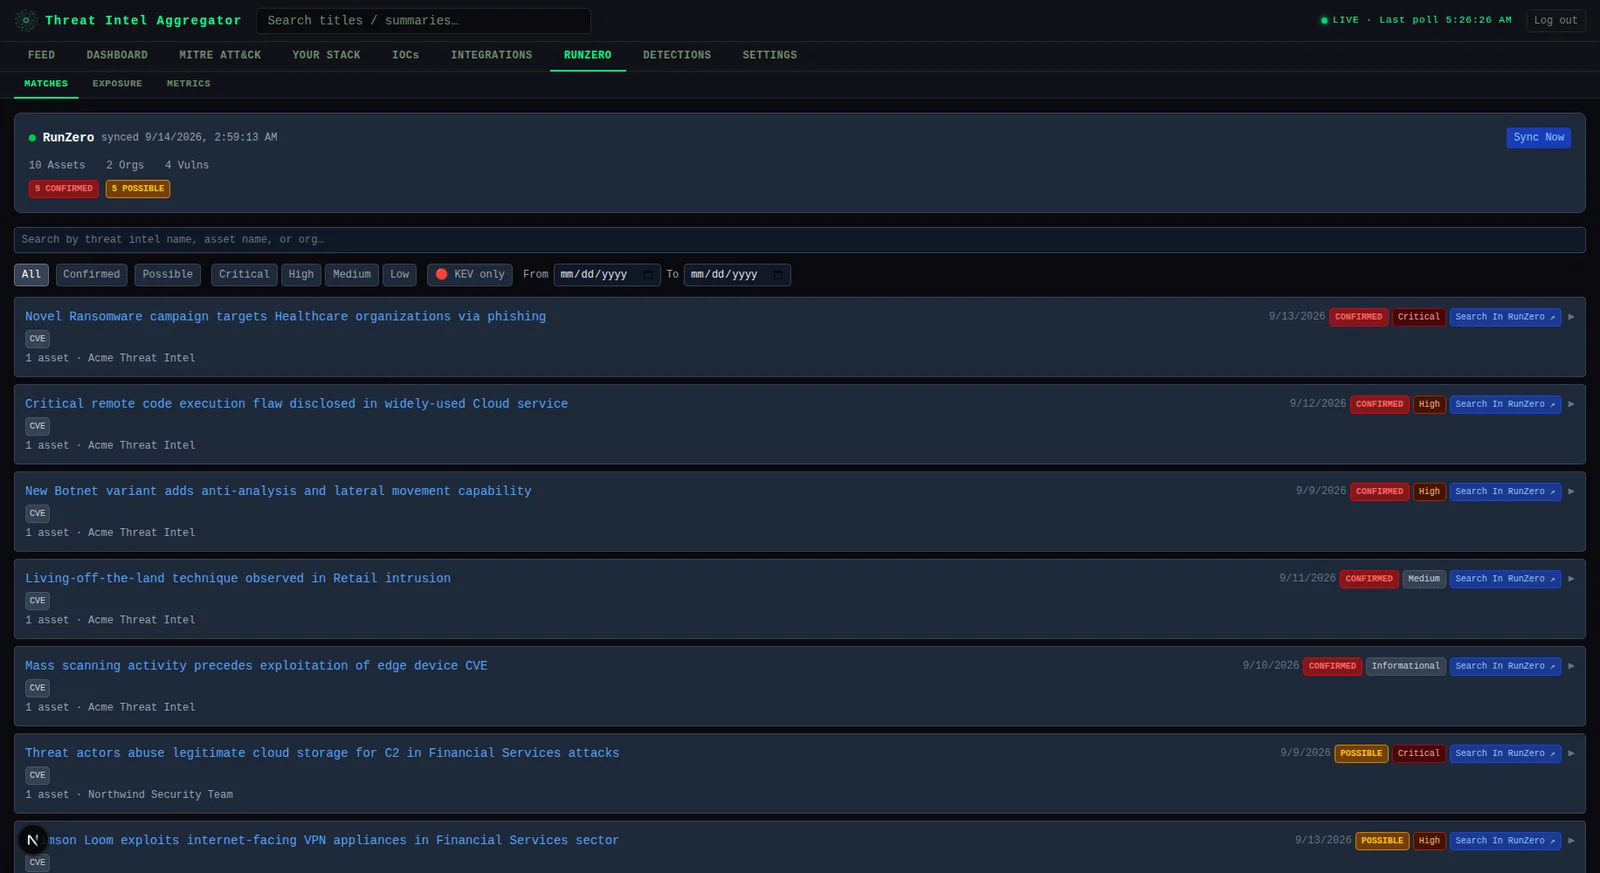Screen dimensions: 1600x873
Task: Search In RunZero for Mass scanning activity
Action: (x=1505, y=666)
